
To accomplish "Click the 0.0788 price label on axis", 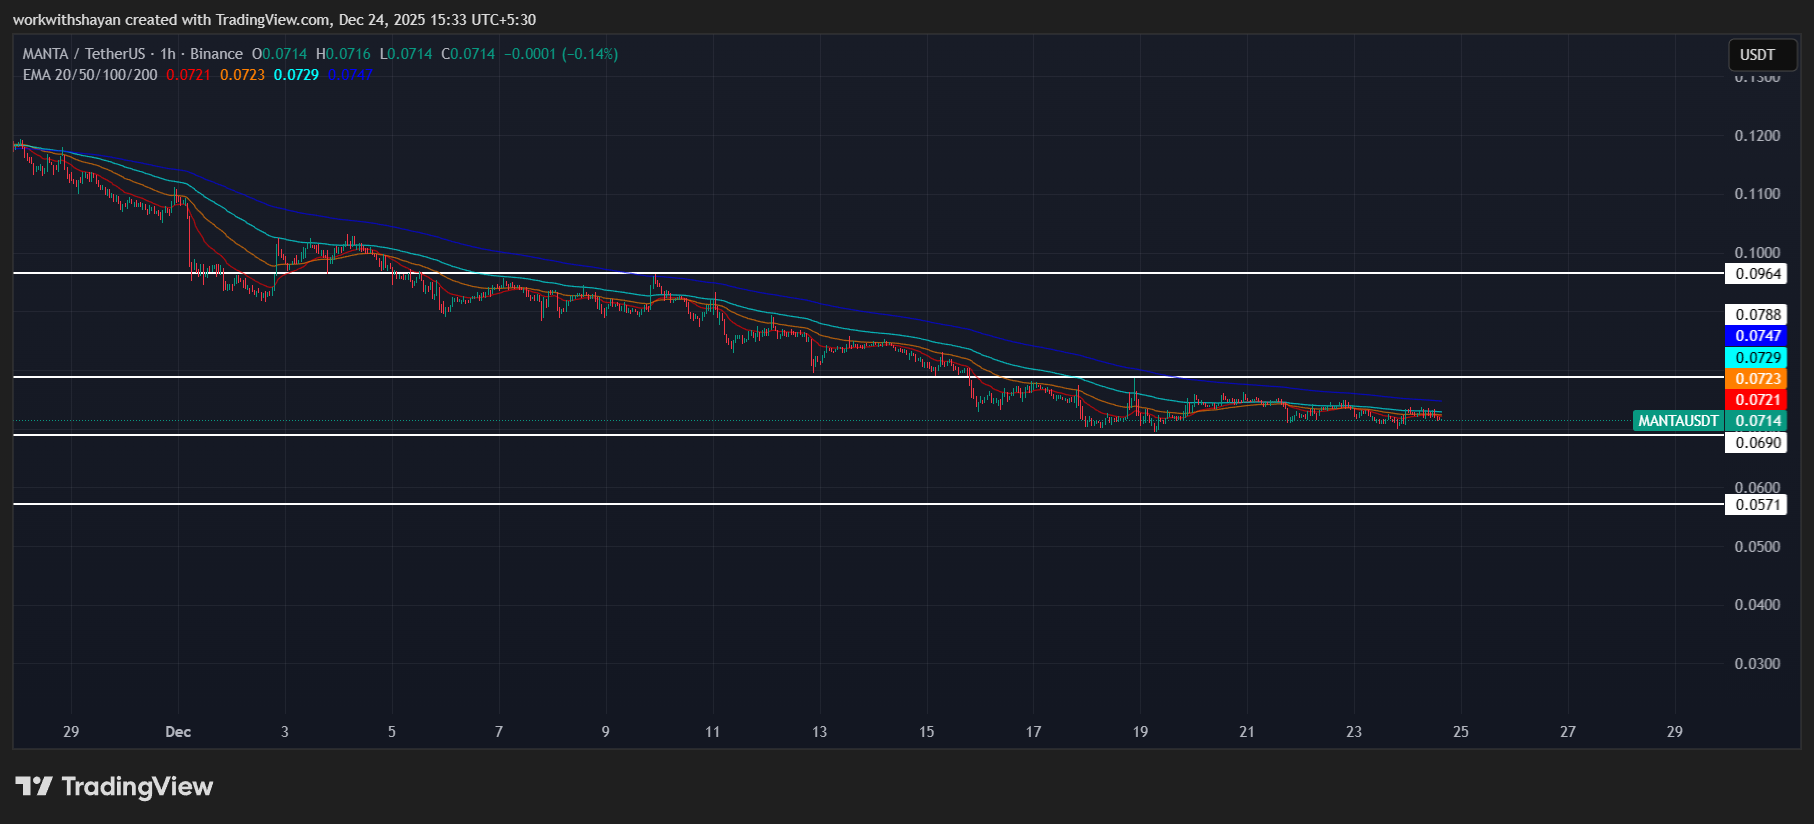I will 1757,315.
